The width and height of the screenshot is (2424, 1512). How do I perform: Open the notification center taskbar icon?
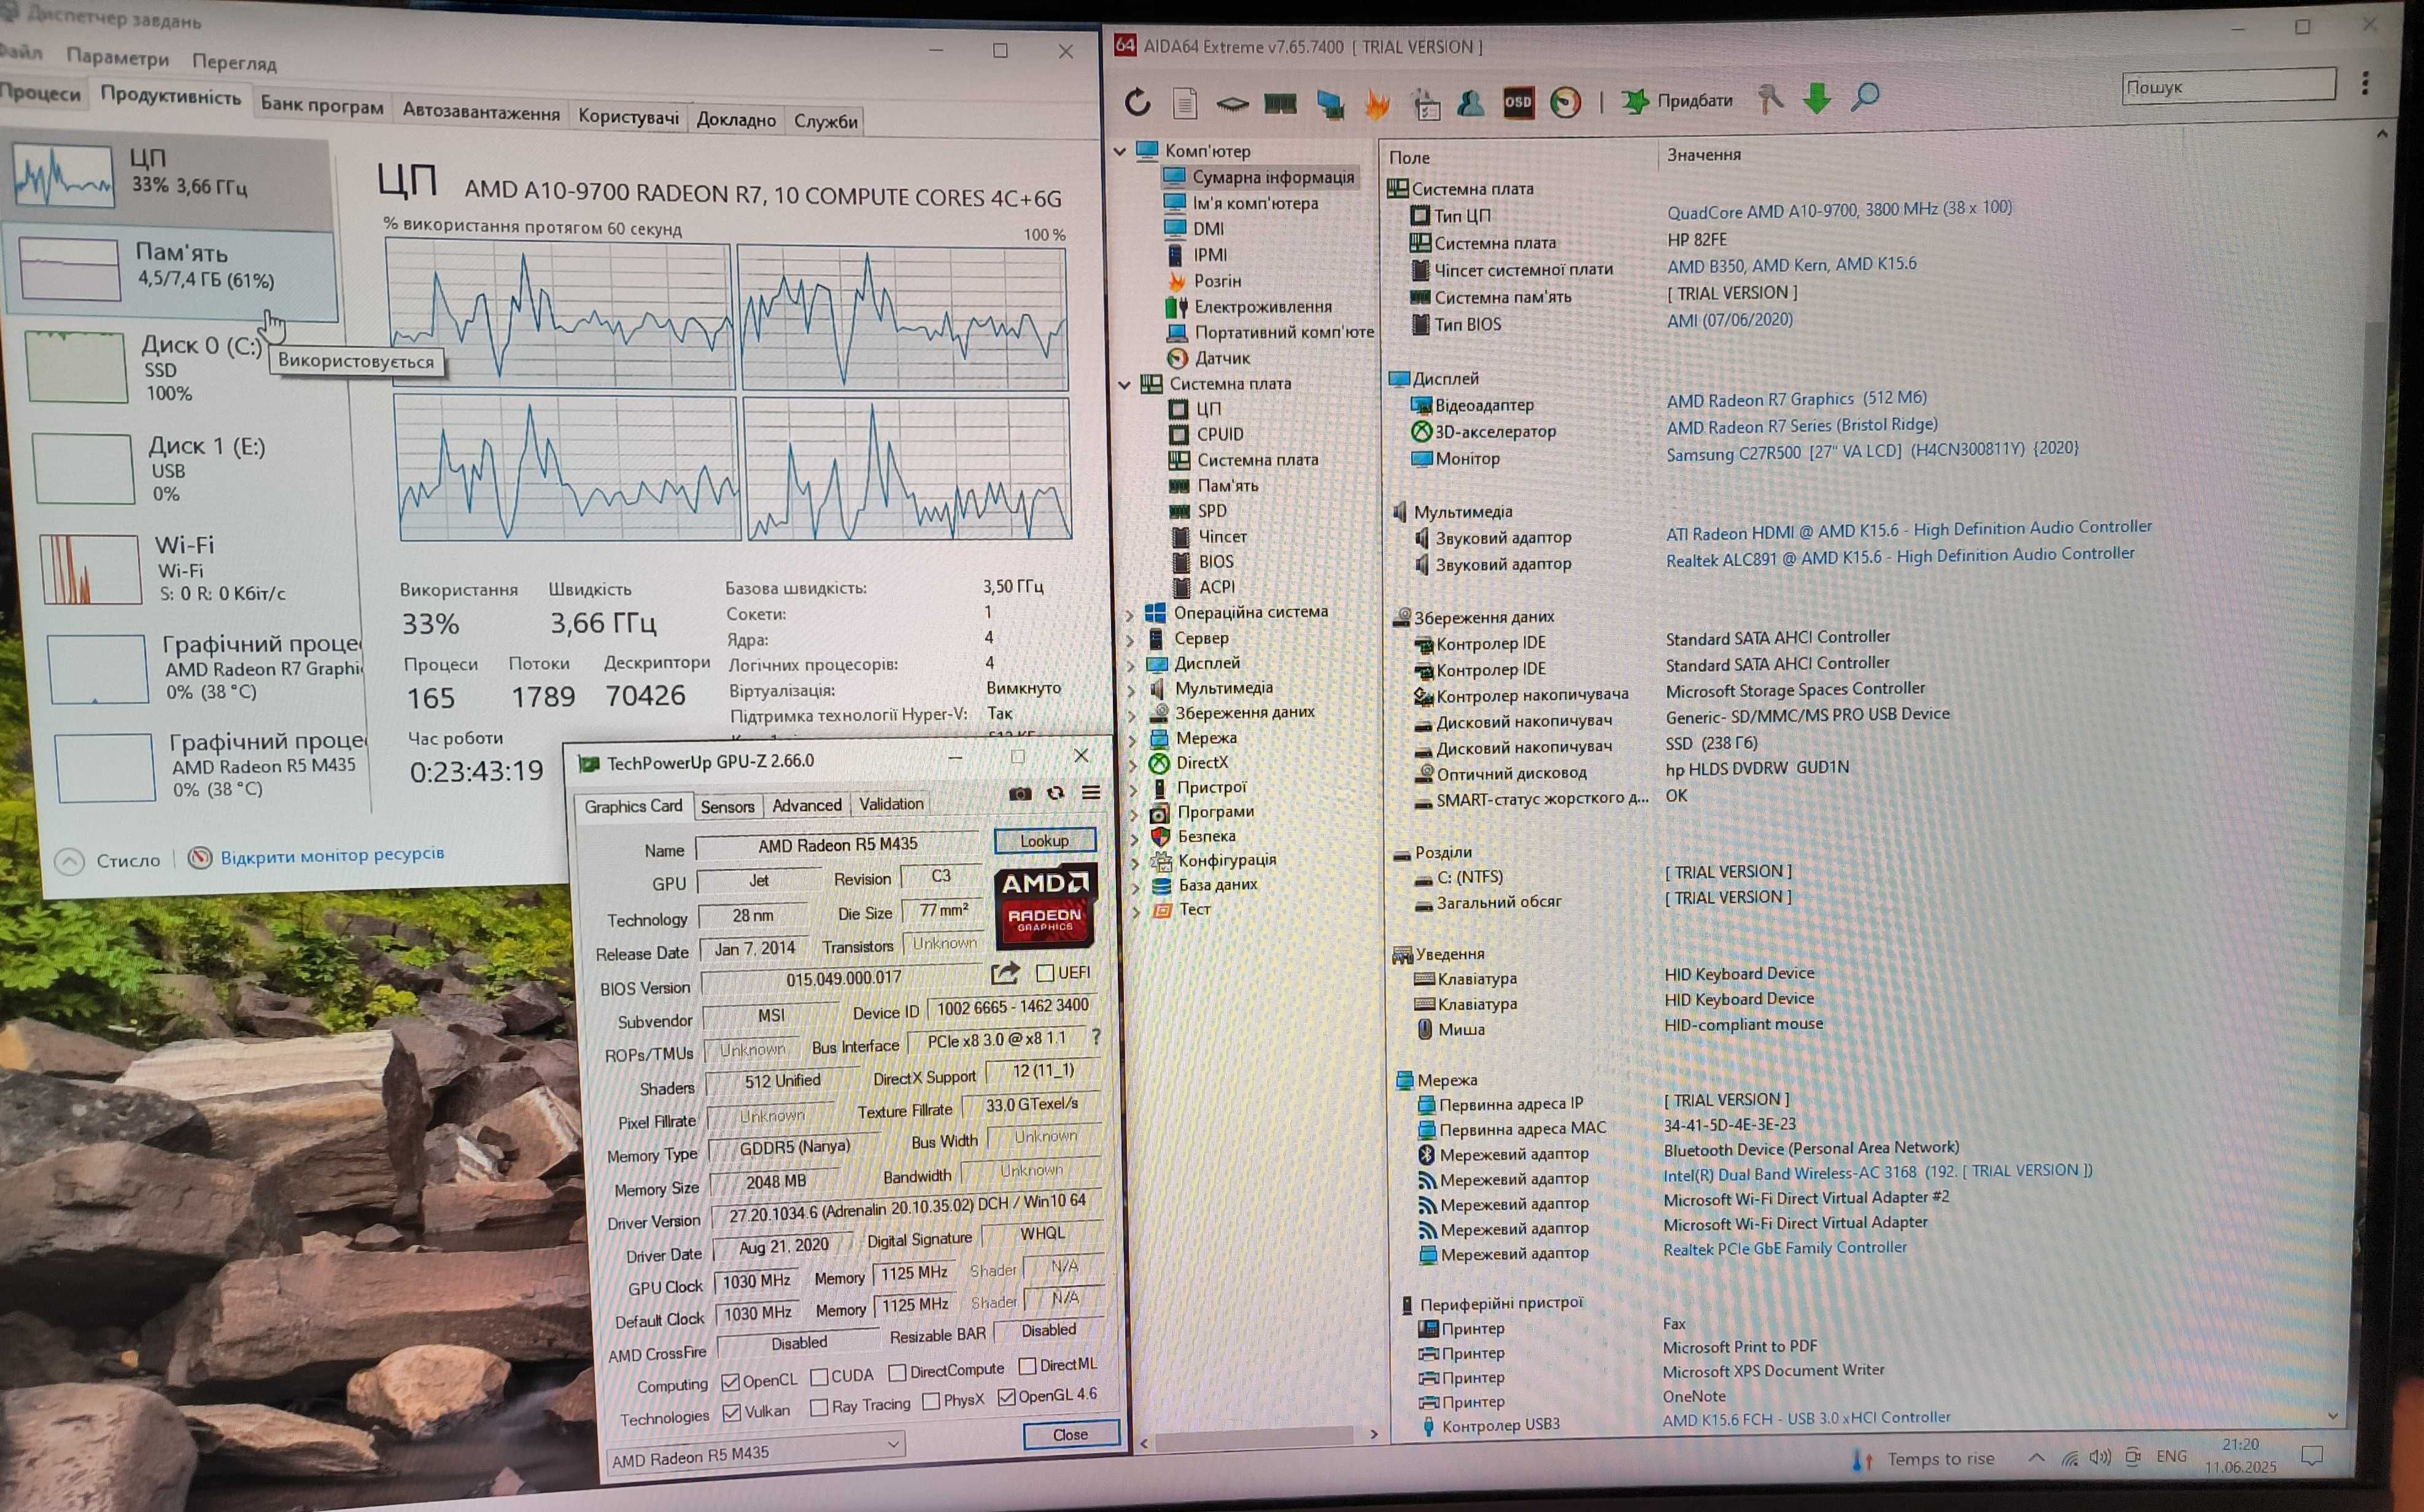click(x=2312, y=1455)
